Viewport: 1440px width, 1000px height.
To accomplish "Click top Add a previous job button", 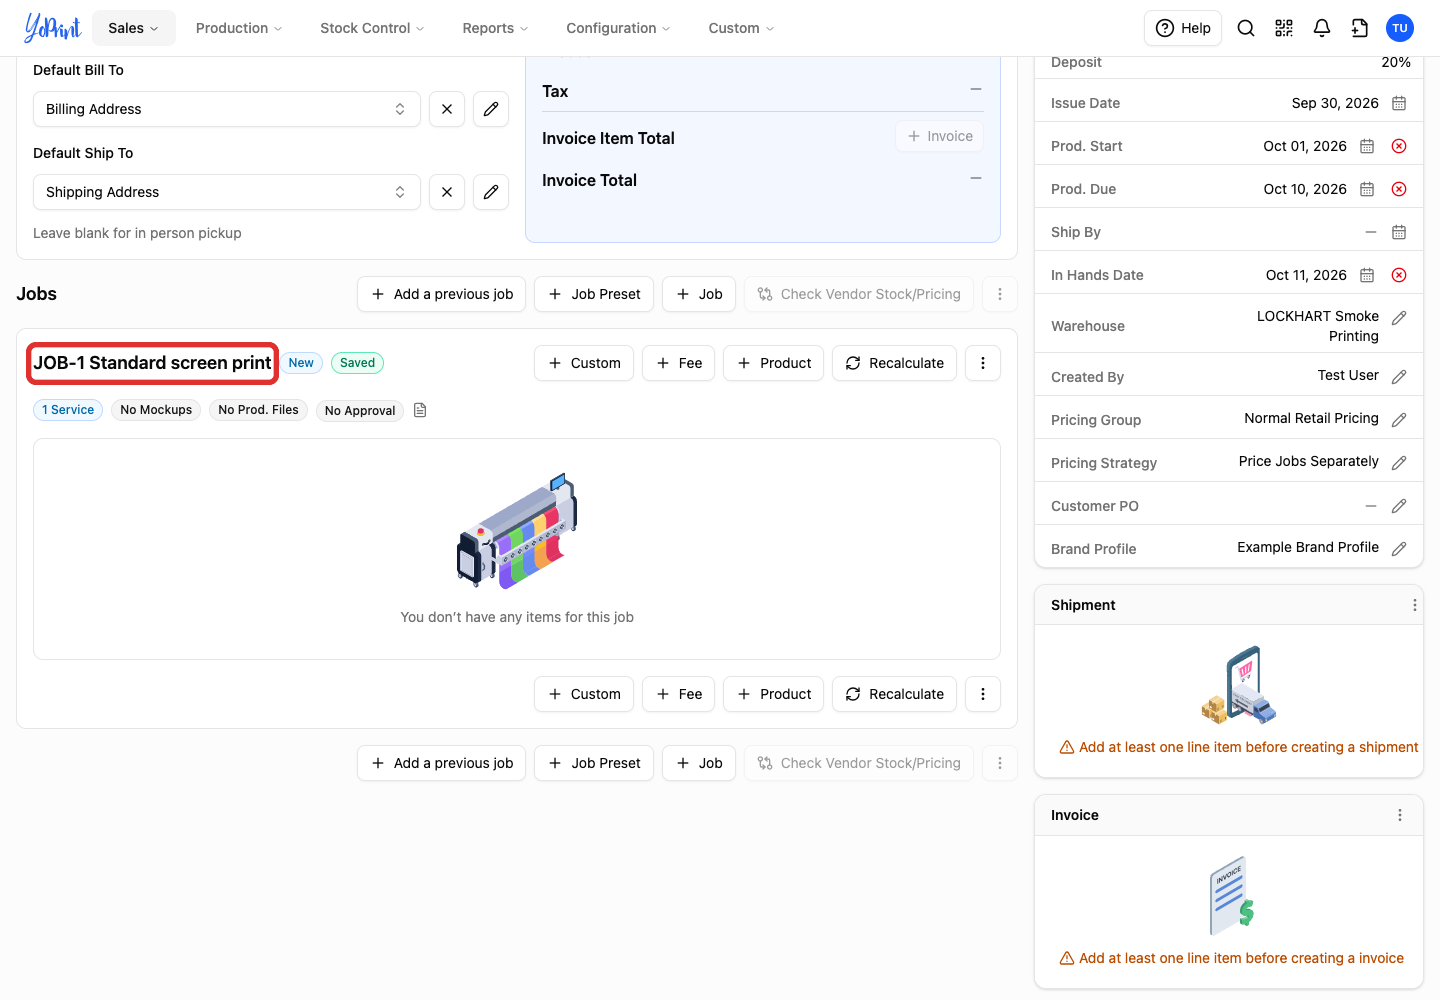I will (x=441, y=294).
